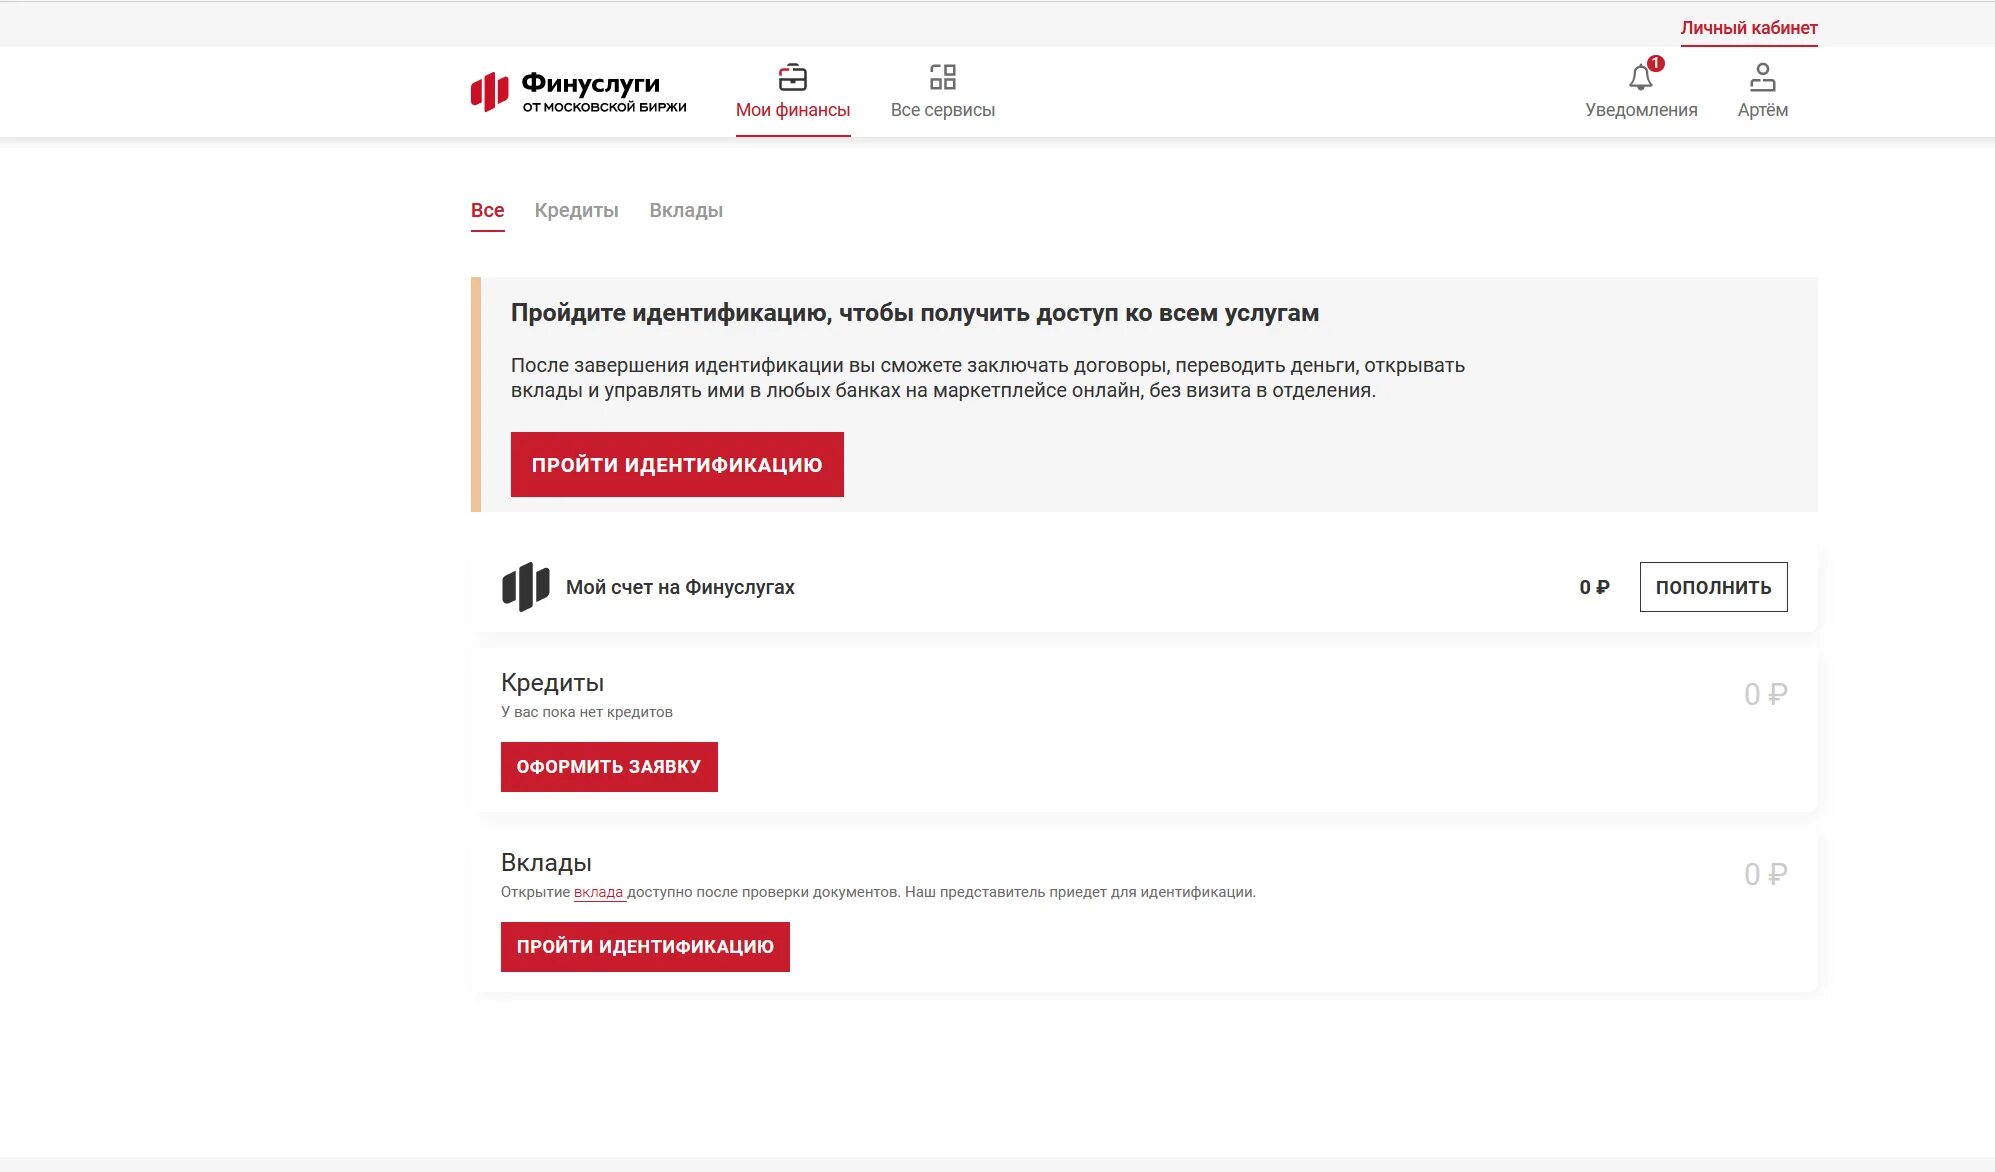Click the dark Финуслуги account logo icon
Viewport: 1995px width, 1172px height.
[x=526, y=587]
